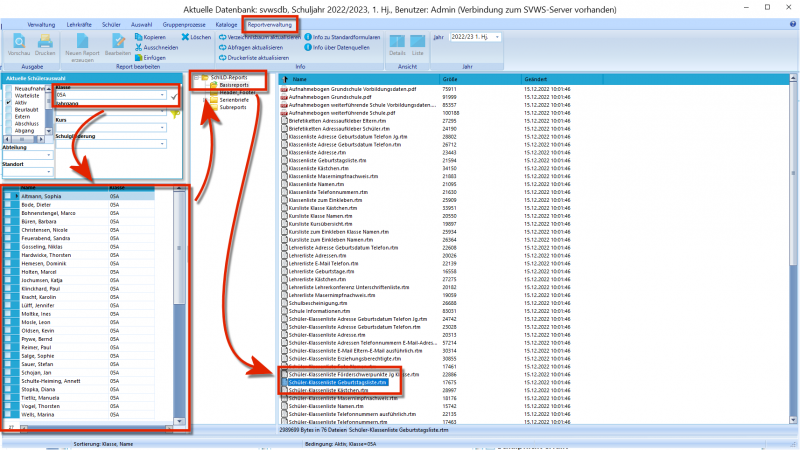The height and width of the screenshot is (450, 800).
Task: Refresh with Abfragen aktualisieren
Action: click(x=251, y=47)
